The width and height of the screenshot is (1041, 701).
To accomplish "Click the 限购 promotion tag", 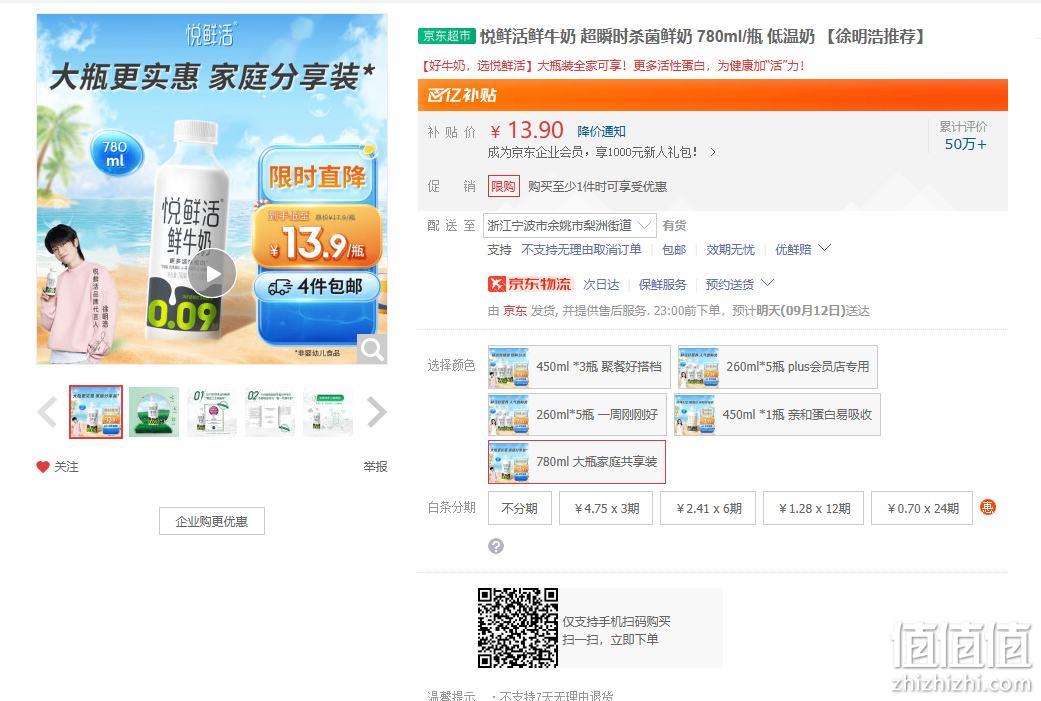I will coord(503,187).
